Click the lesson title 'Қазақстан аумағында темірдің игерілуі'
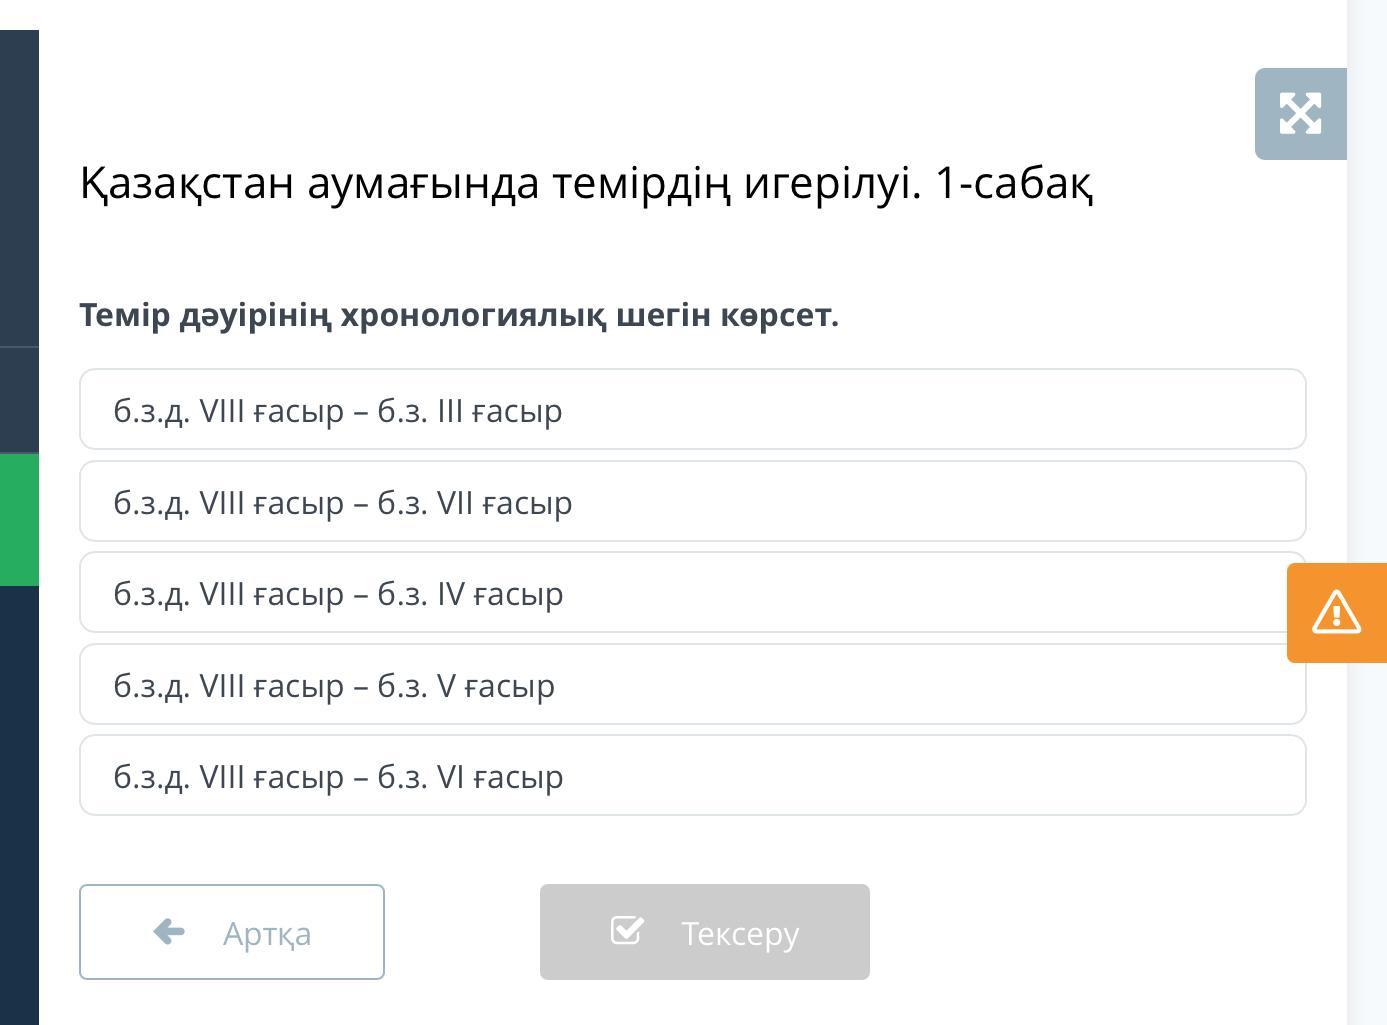1387x1025 pixels. click(x=500, y=183)
